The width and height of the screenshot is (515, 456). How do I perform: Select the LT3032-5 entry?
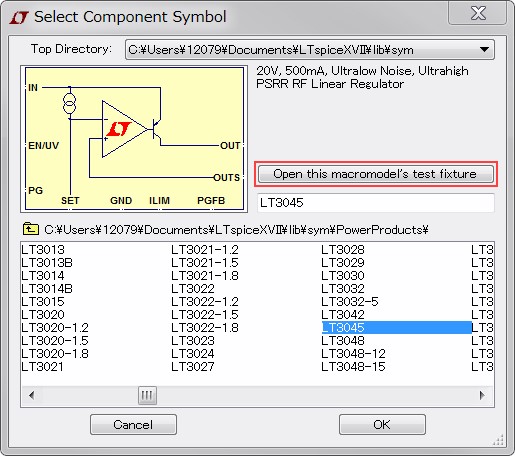(350, 302)
